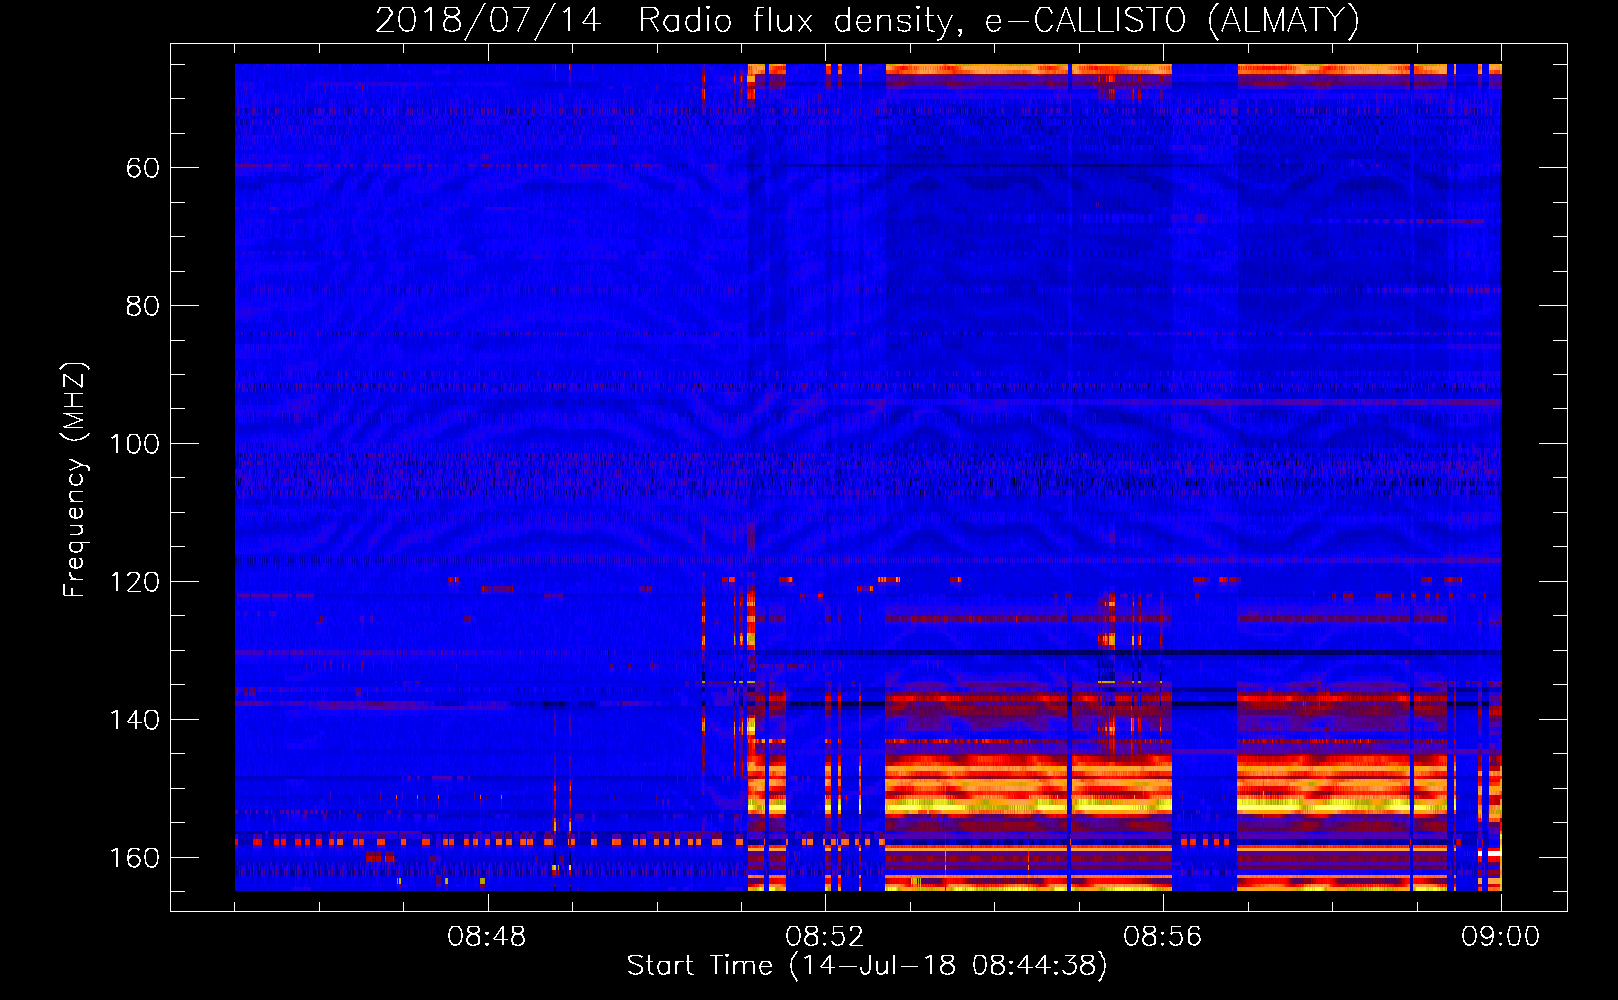Select the Frequency (MHZ) axis label
This screenshot has height=1000, width=1618.
[75, 480]
